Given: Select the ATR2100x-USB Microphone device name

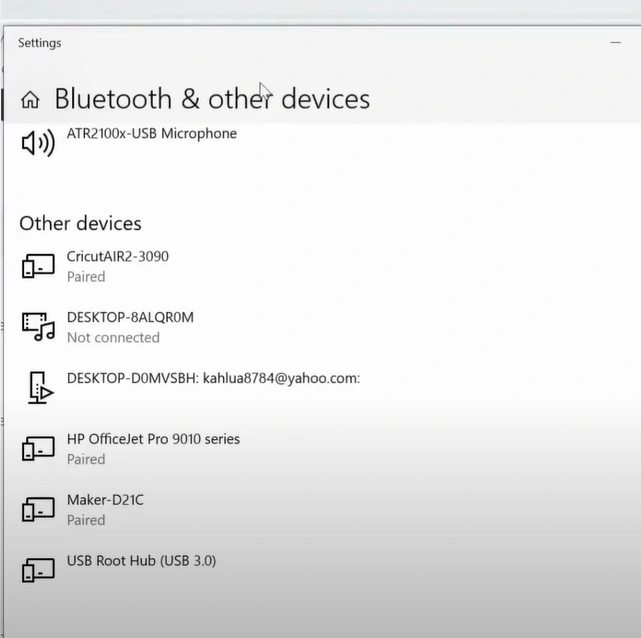Looking at the screenshot, I should (151, 133).
